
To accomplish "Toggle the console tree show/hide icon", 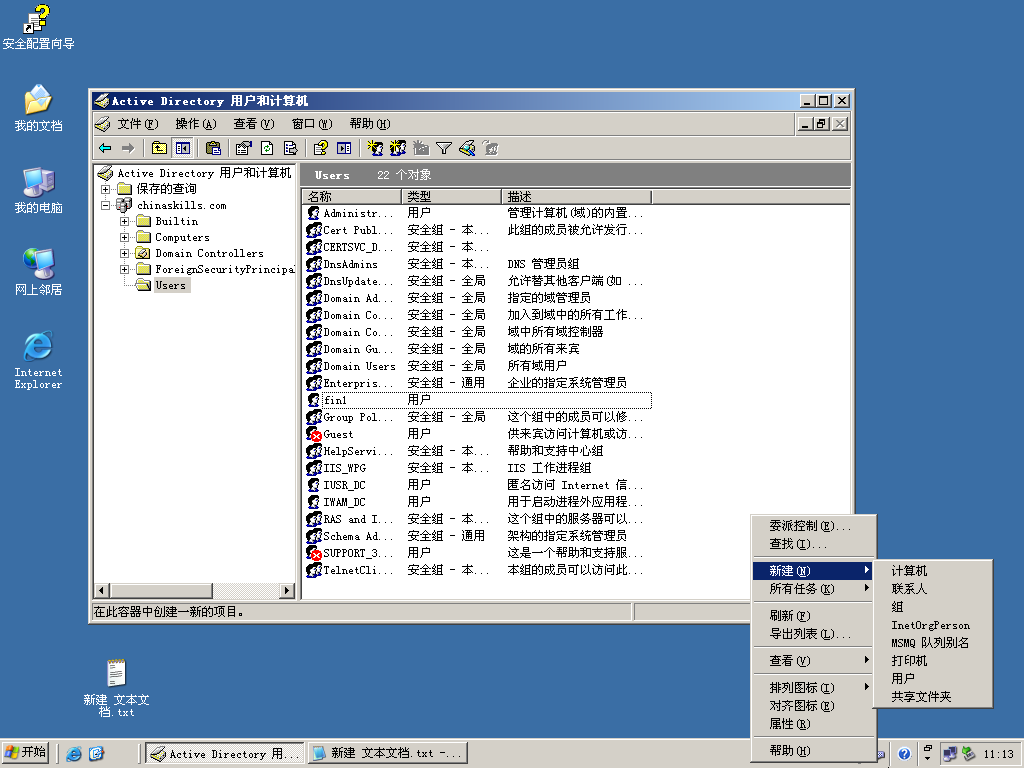I will click(182, 148).
